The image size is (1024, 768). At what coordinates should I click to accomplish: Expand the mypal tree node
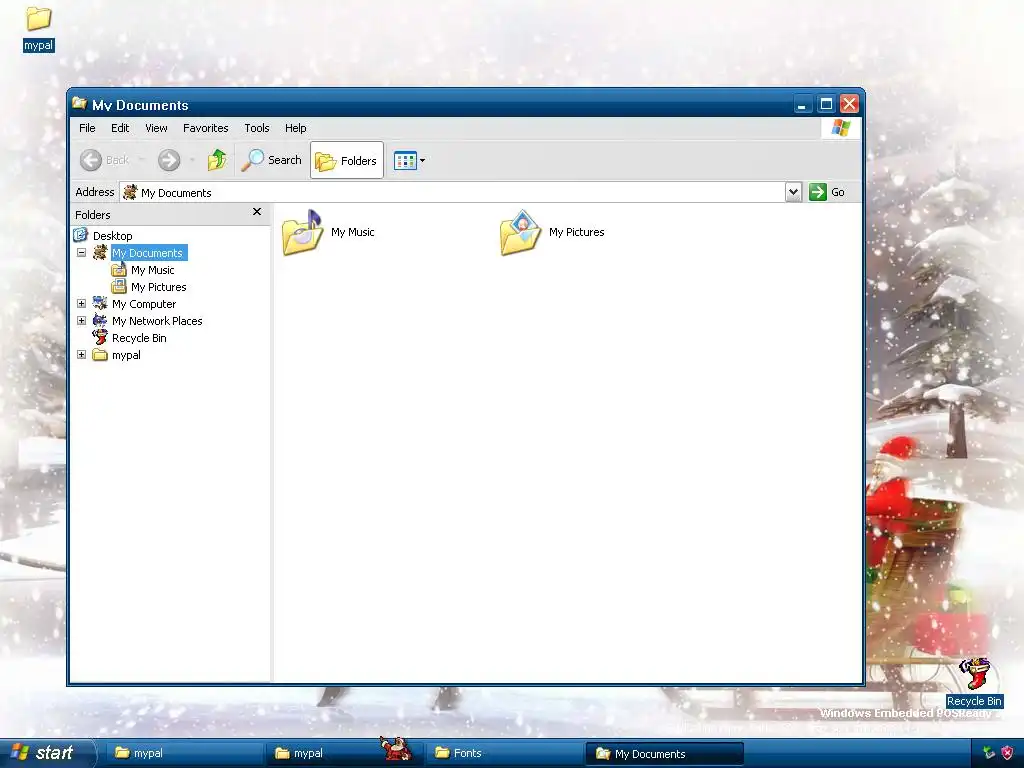pos(82,354)
